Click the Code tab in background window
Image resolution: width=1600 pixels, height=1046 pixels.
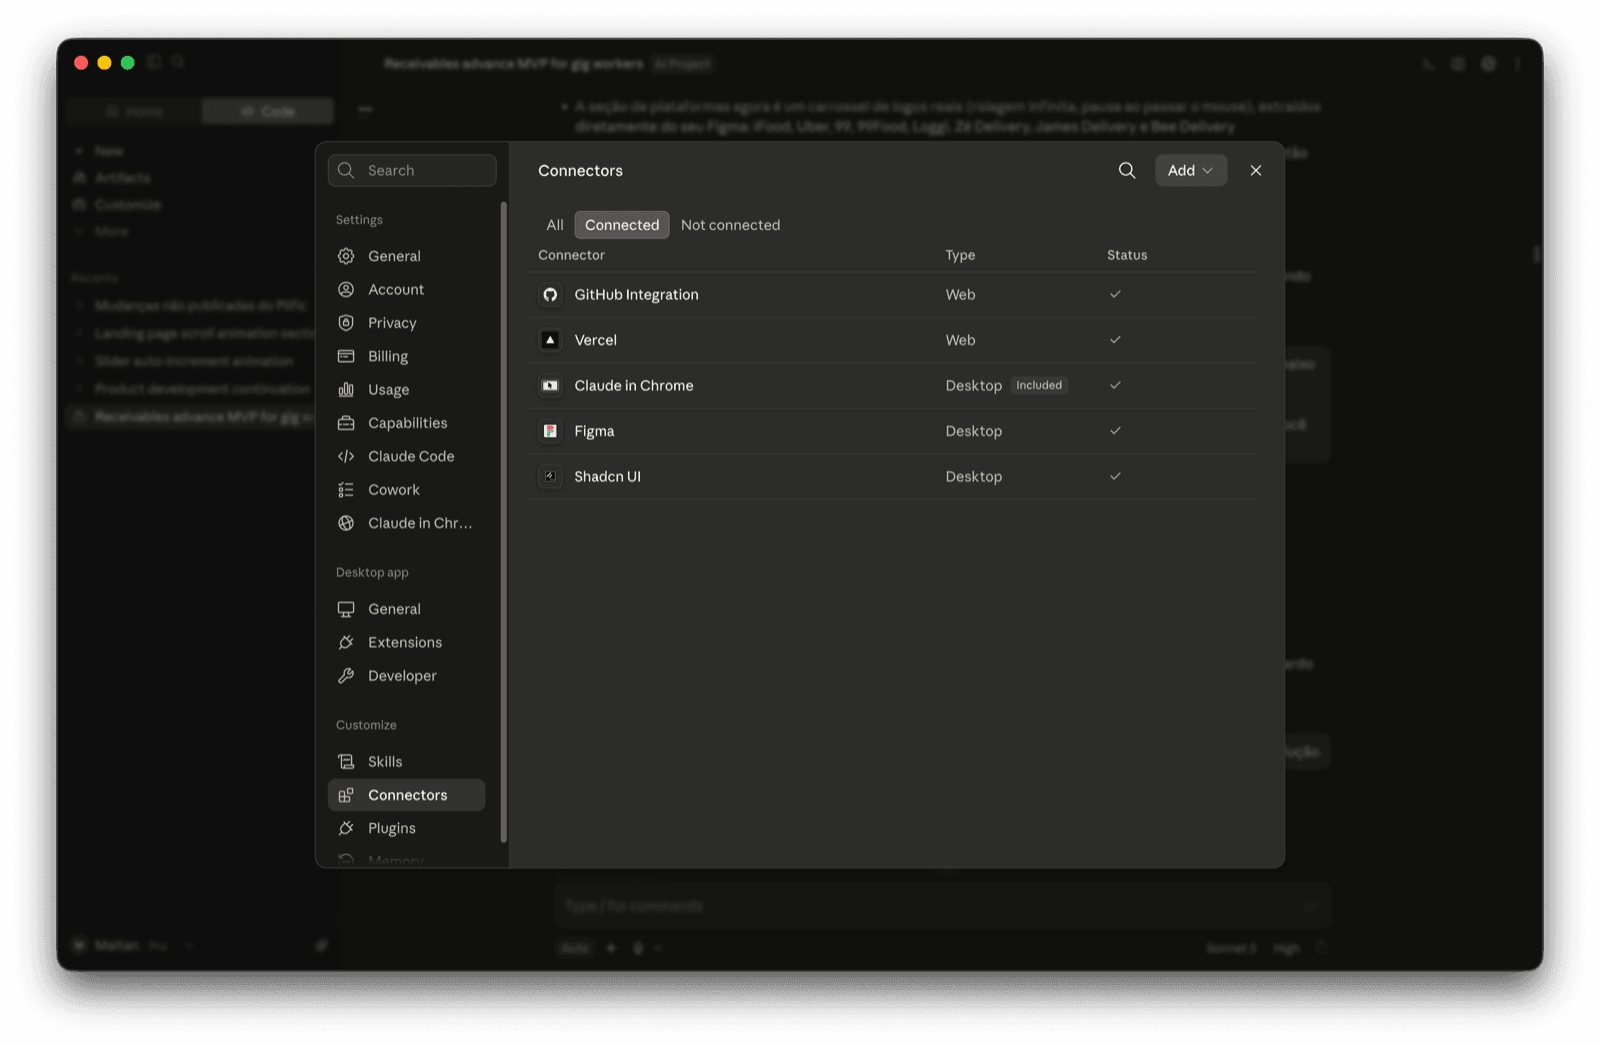tap(268, 111)
